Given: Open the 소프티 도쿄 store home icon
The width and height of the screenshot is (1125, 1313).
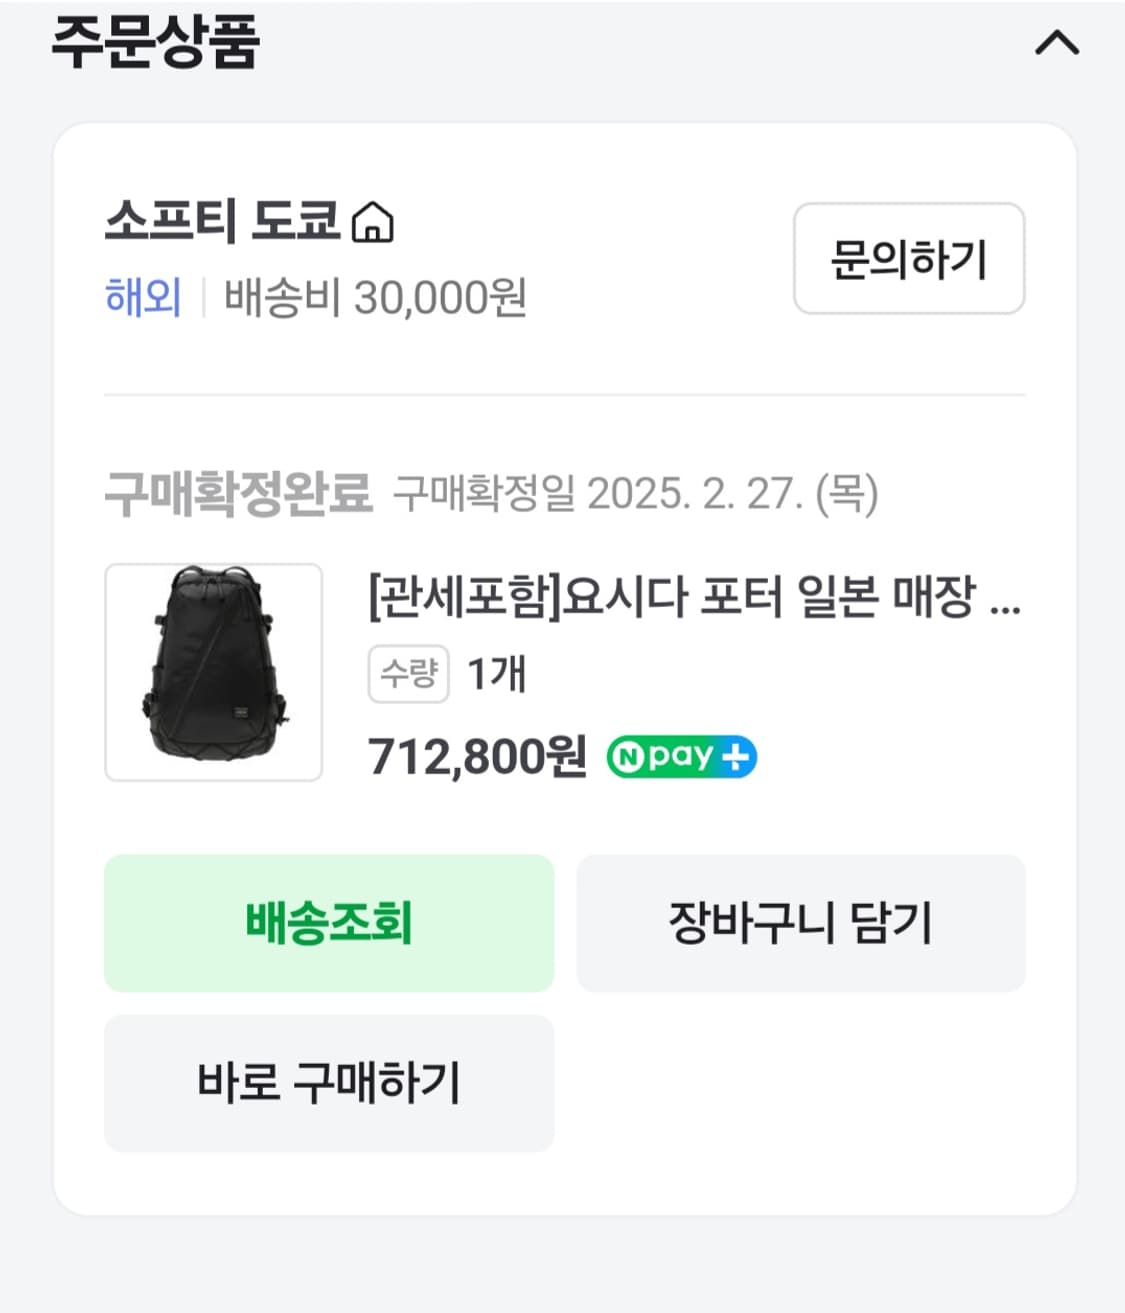Looking at the screenshot, I should tap(373, 222).
